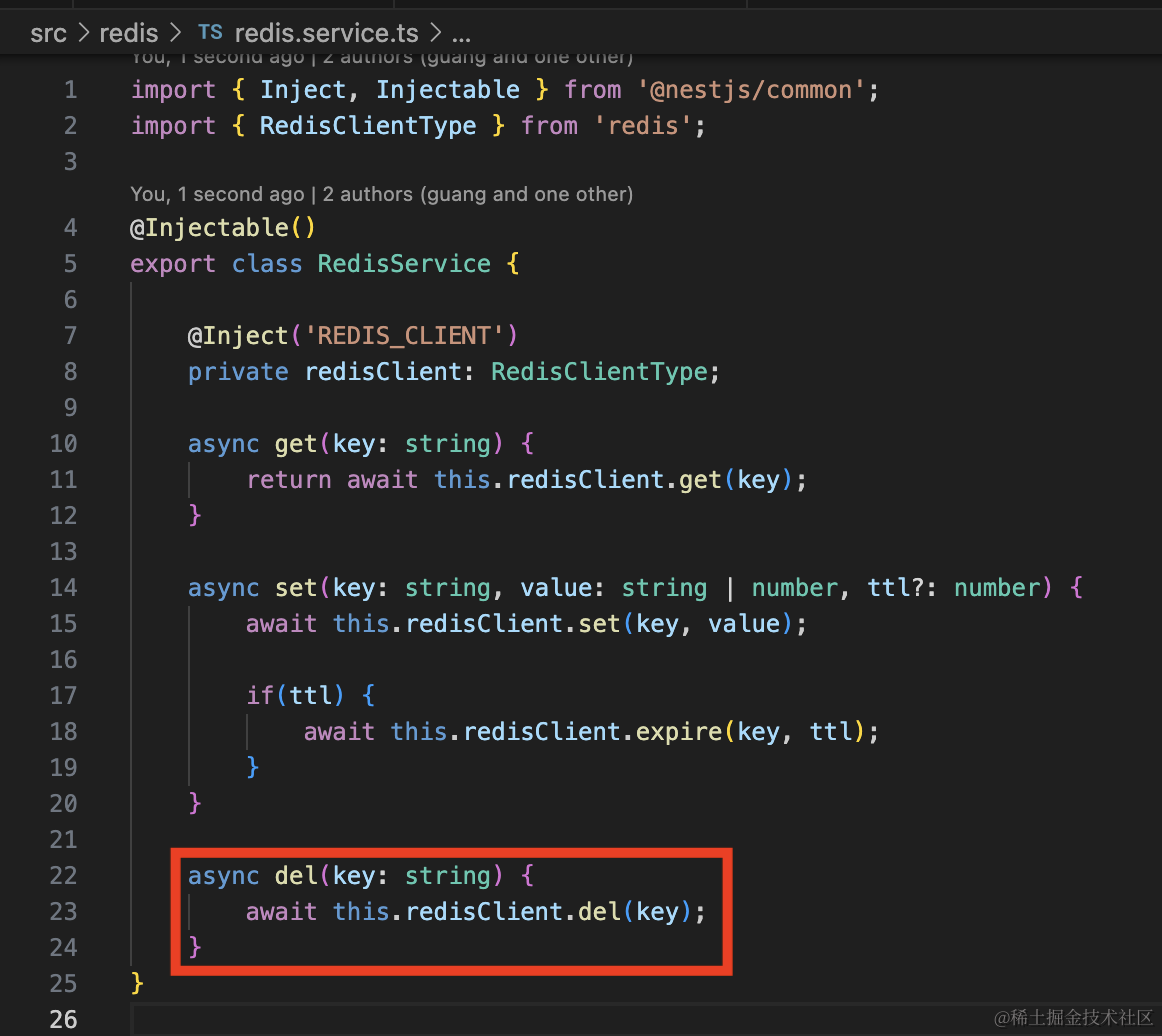Image resolution: width=1162 pixels, height=1036 pixels.
Task: Open the redis breadcrumb folder
Action: point(129,32)
